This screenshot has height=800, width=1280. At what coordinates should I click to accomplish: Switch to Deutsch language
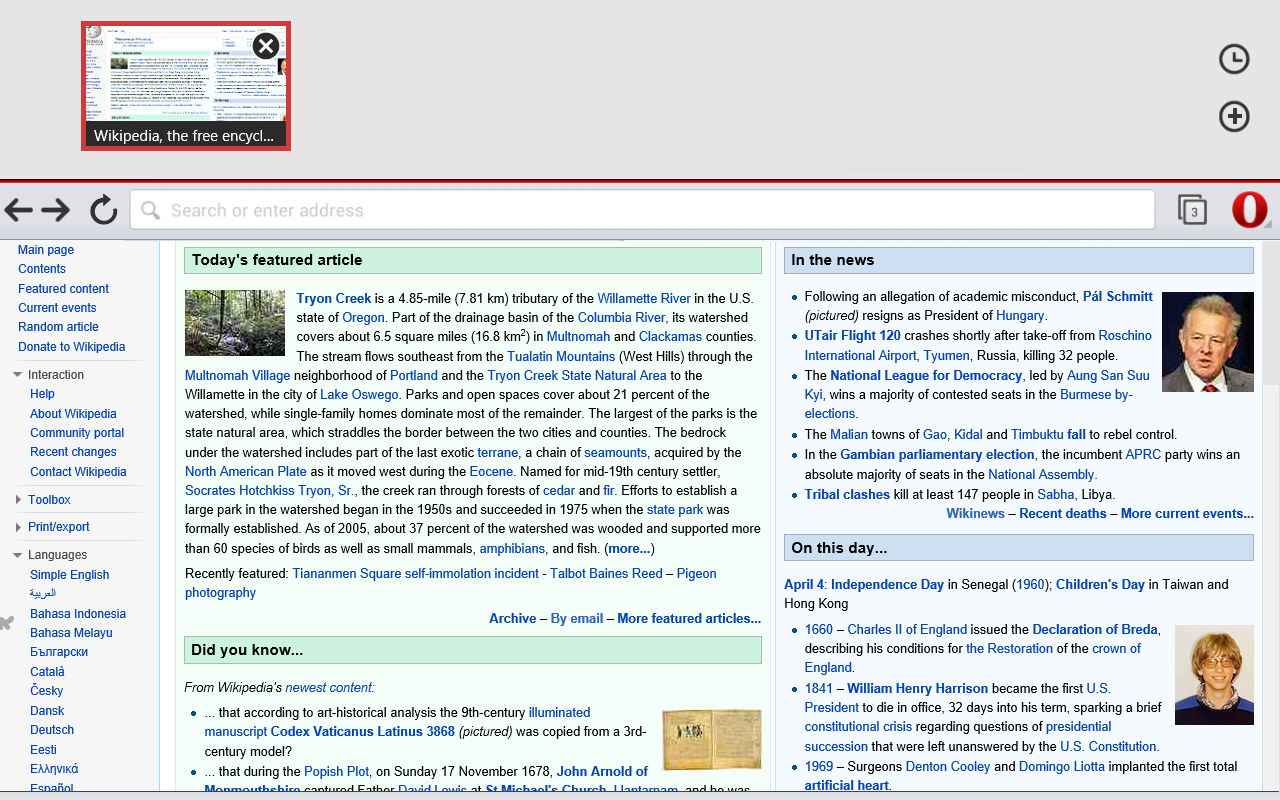click(52, 730)
